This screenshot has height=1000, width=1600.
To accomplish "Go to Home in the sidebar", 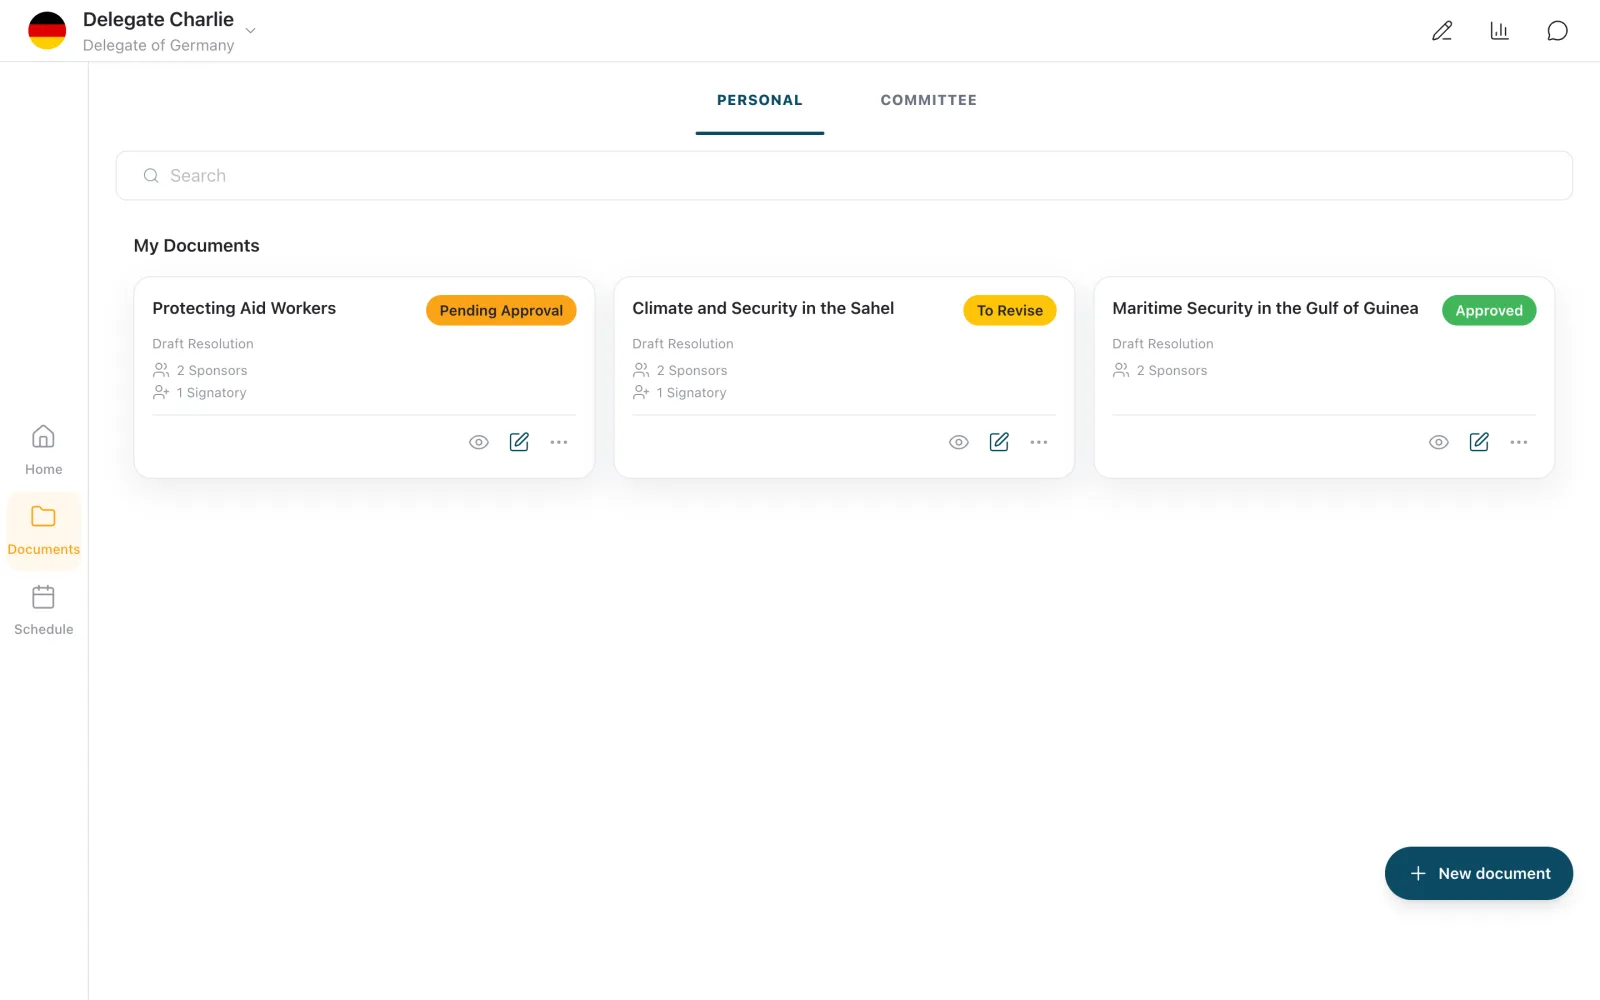I will point(44,450).
